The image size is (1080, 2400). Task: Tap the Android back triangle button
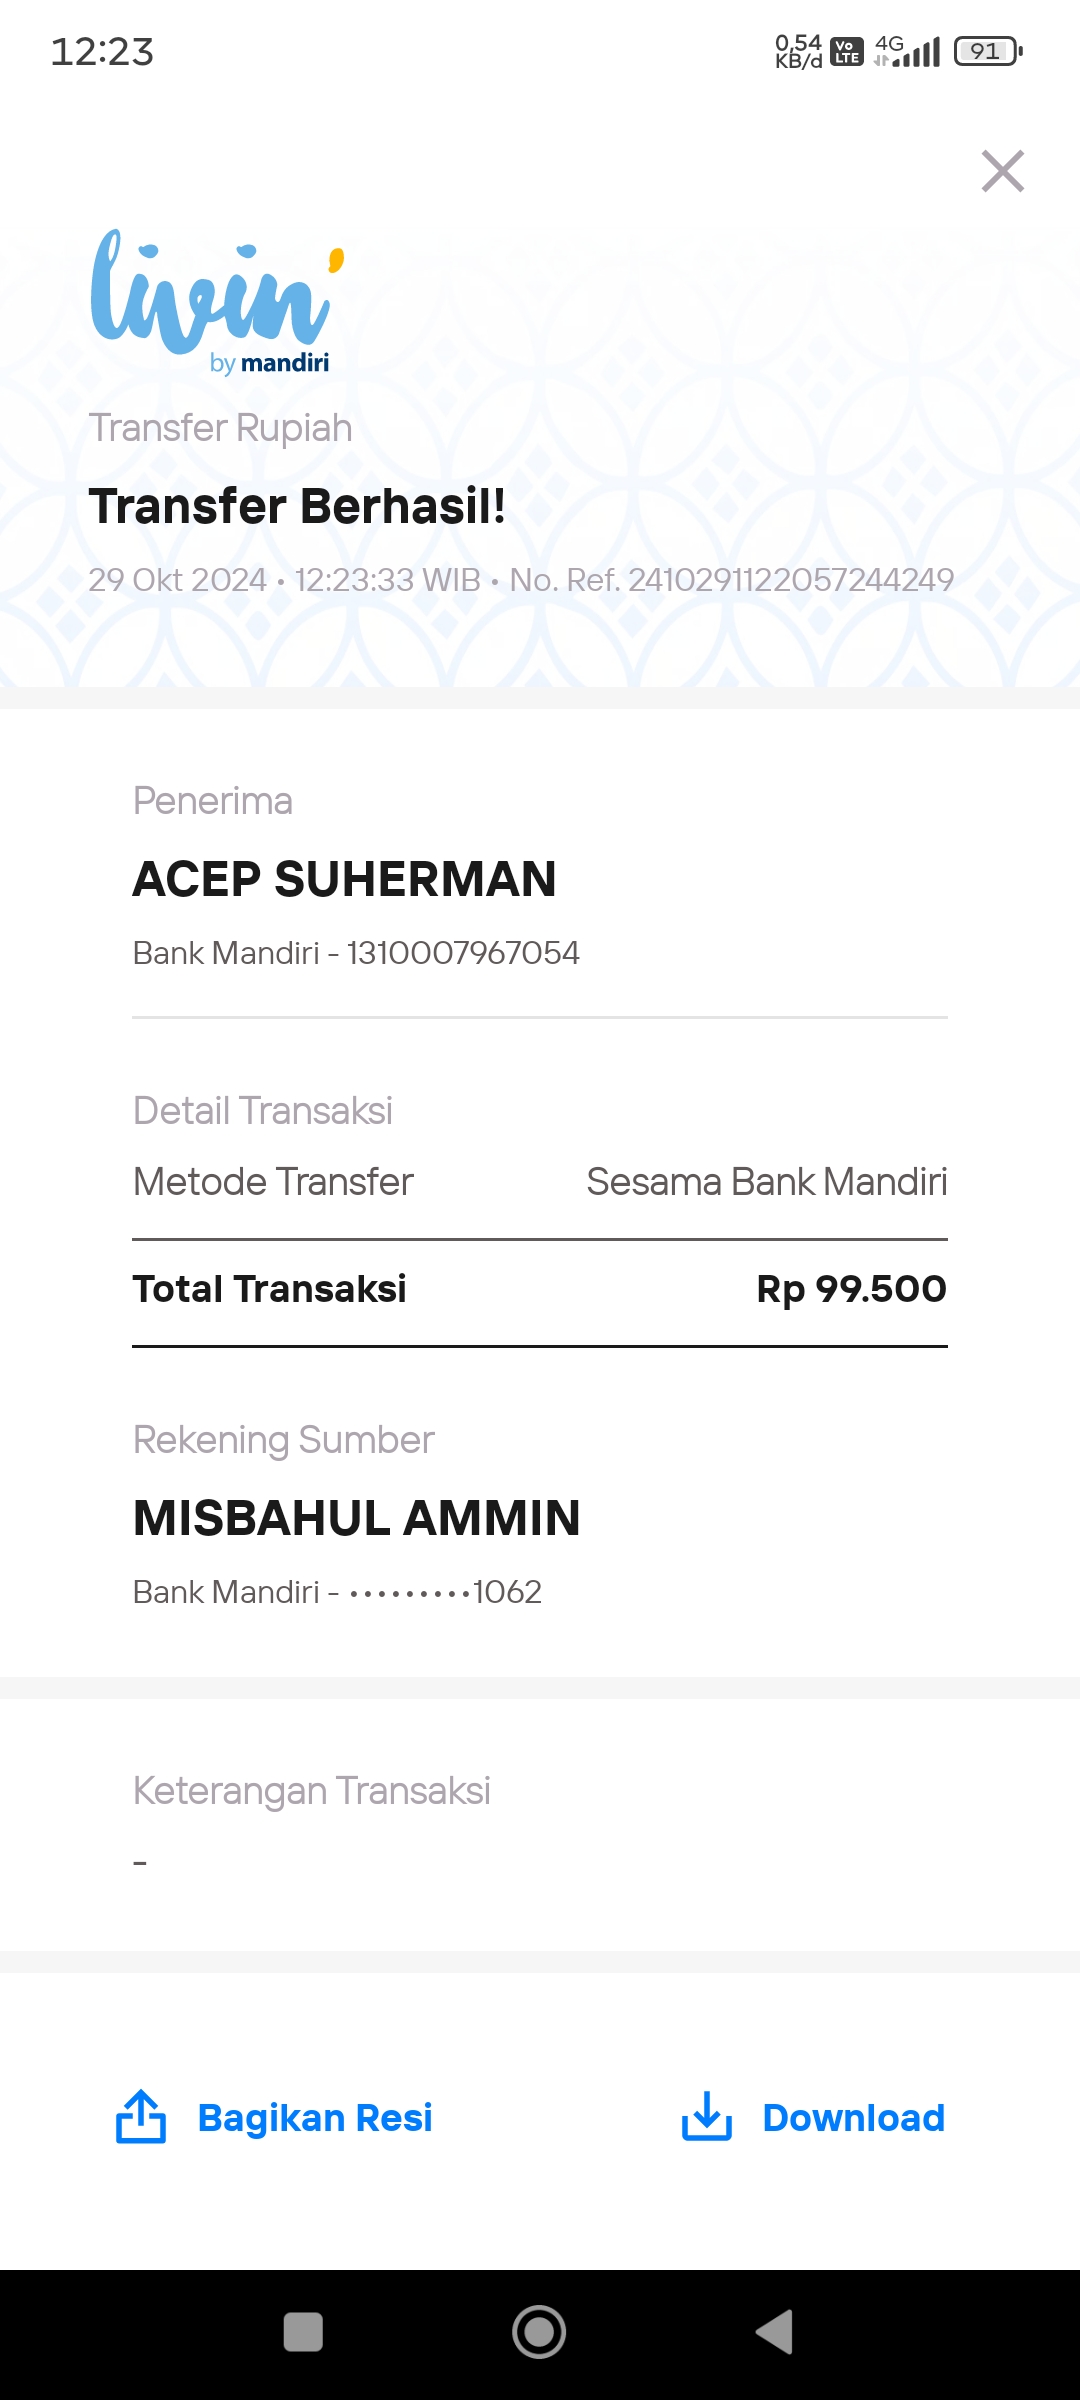click(774, 2332)
